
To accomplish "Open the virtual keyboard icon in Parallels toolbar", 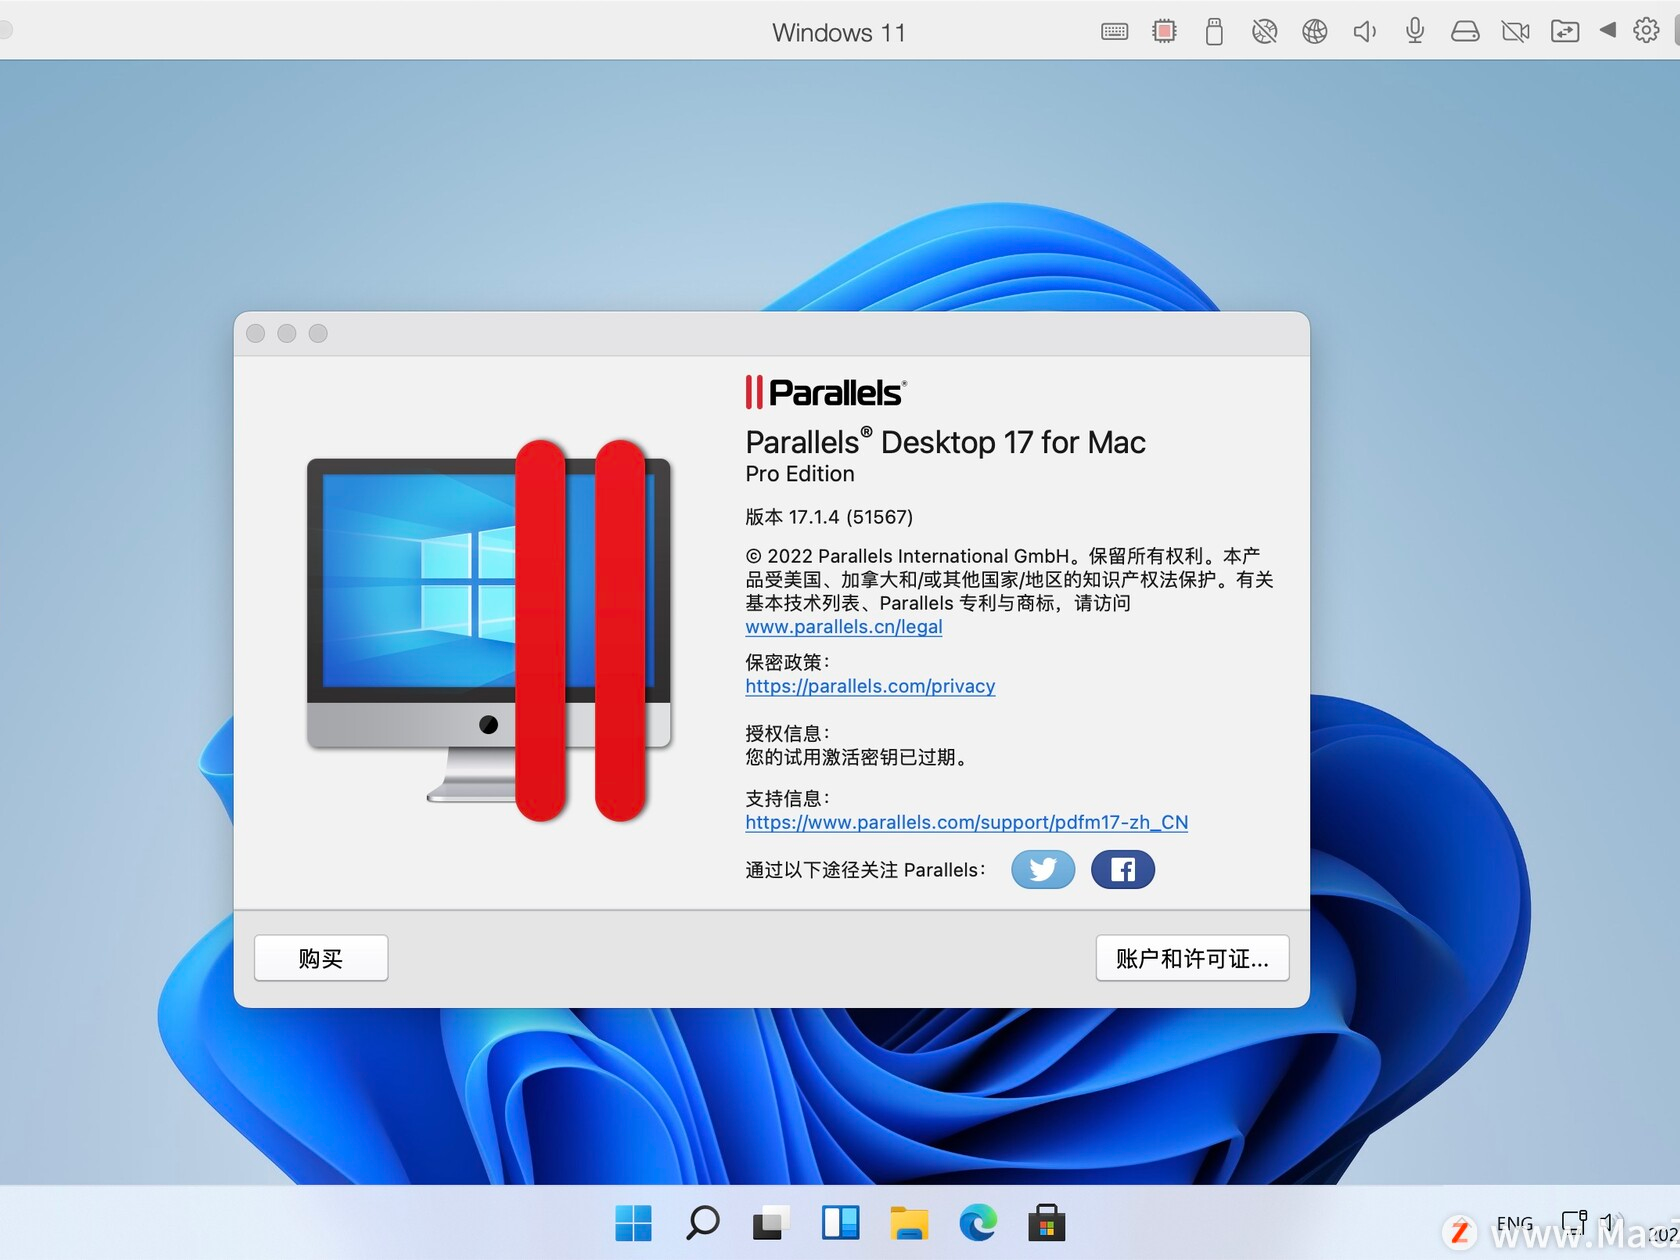I will [1113, 31].
